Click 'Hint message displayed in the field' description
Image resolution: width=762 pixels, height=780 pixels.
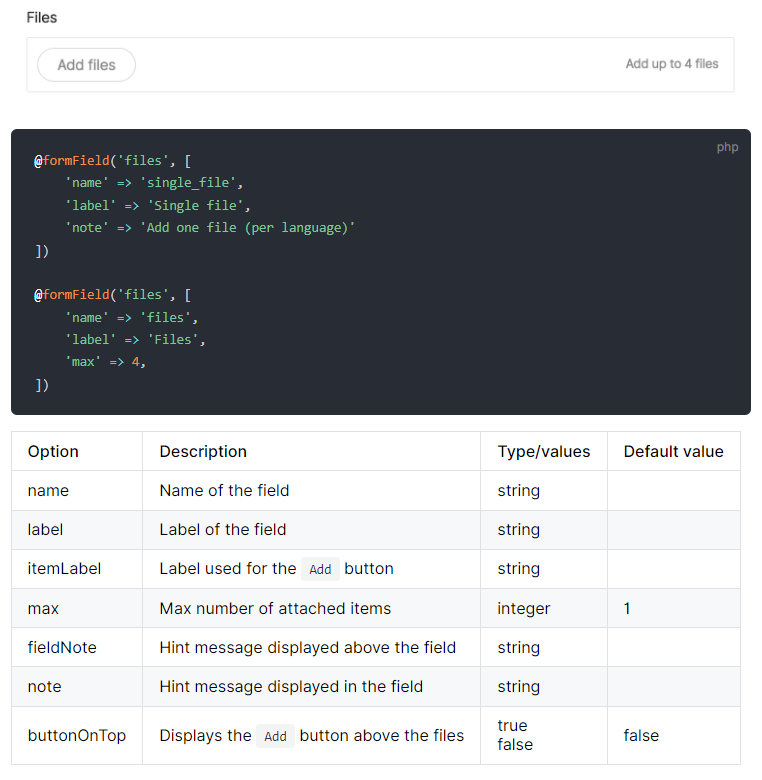(x=291, y=686)
